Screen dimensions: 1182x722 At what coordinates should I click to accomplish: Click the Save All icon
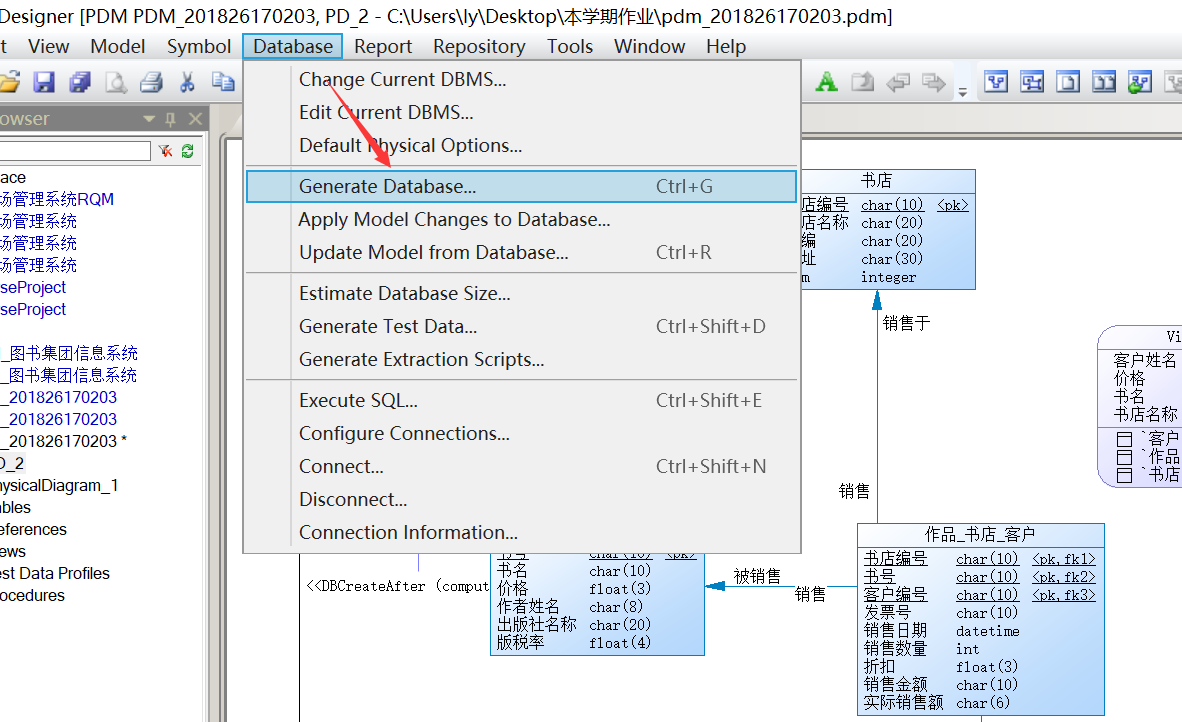coord(79,82)
